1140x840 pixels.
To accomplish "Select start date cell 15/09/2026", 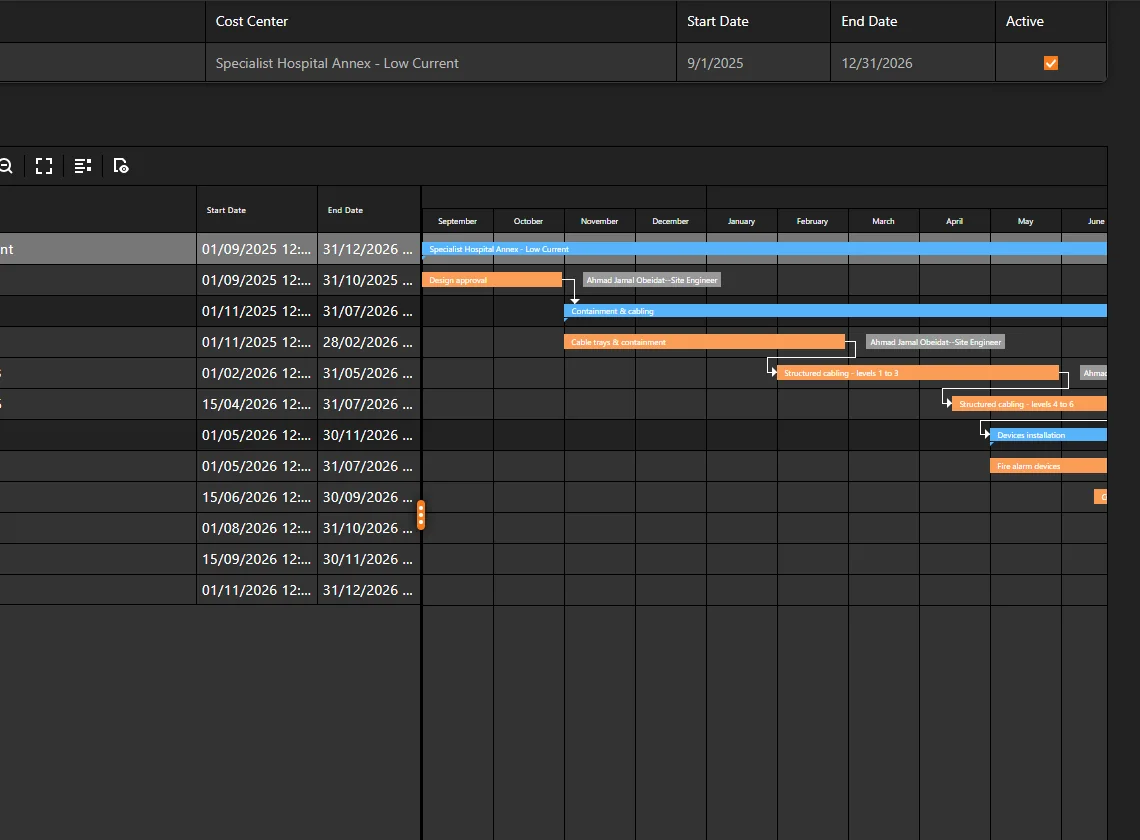I will click(257, 559).
